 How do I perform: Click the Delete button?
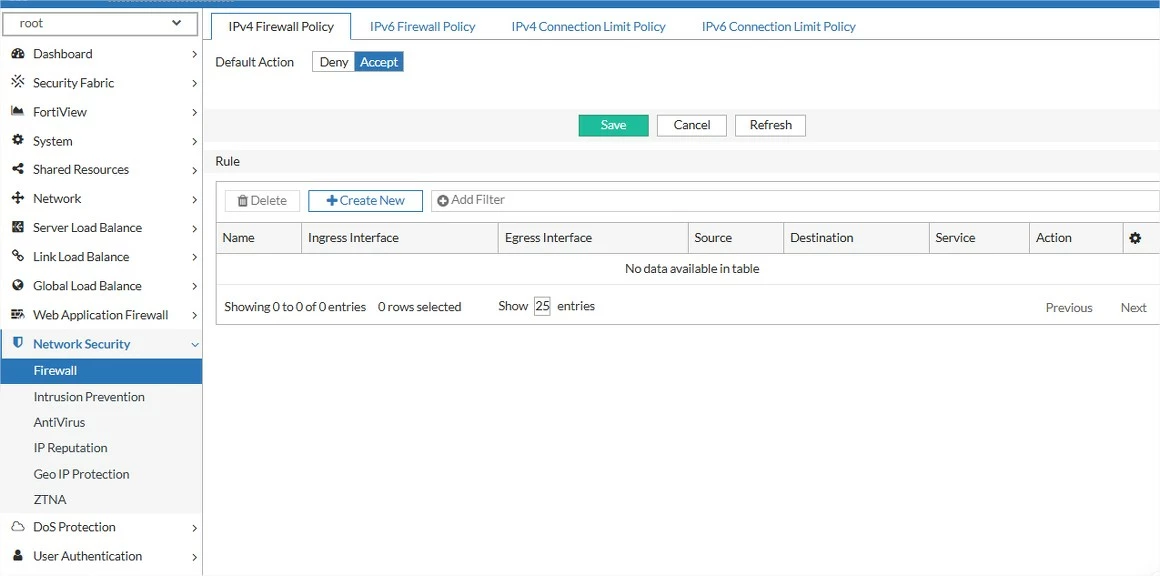pyautogui.click(x=262, y=200)
